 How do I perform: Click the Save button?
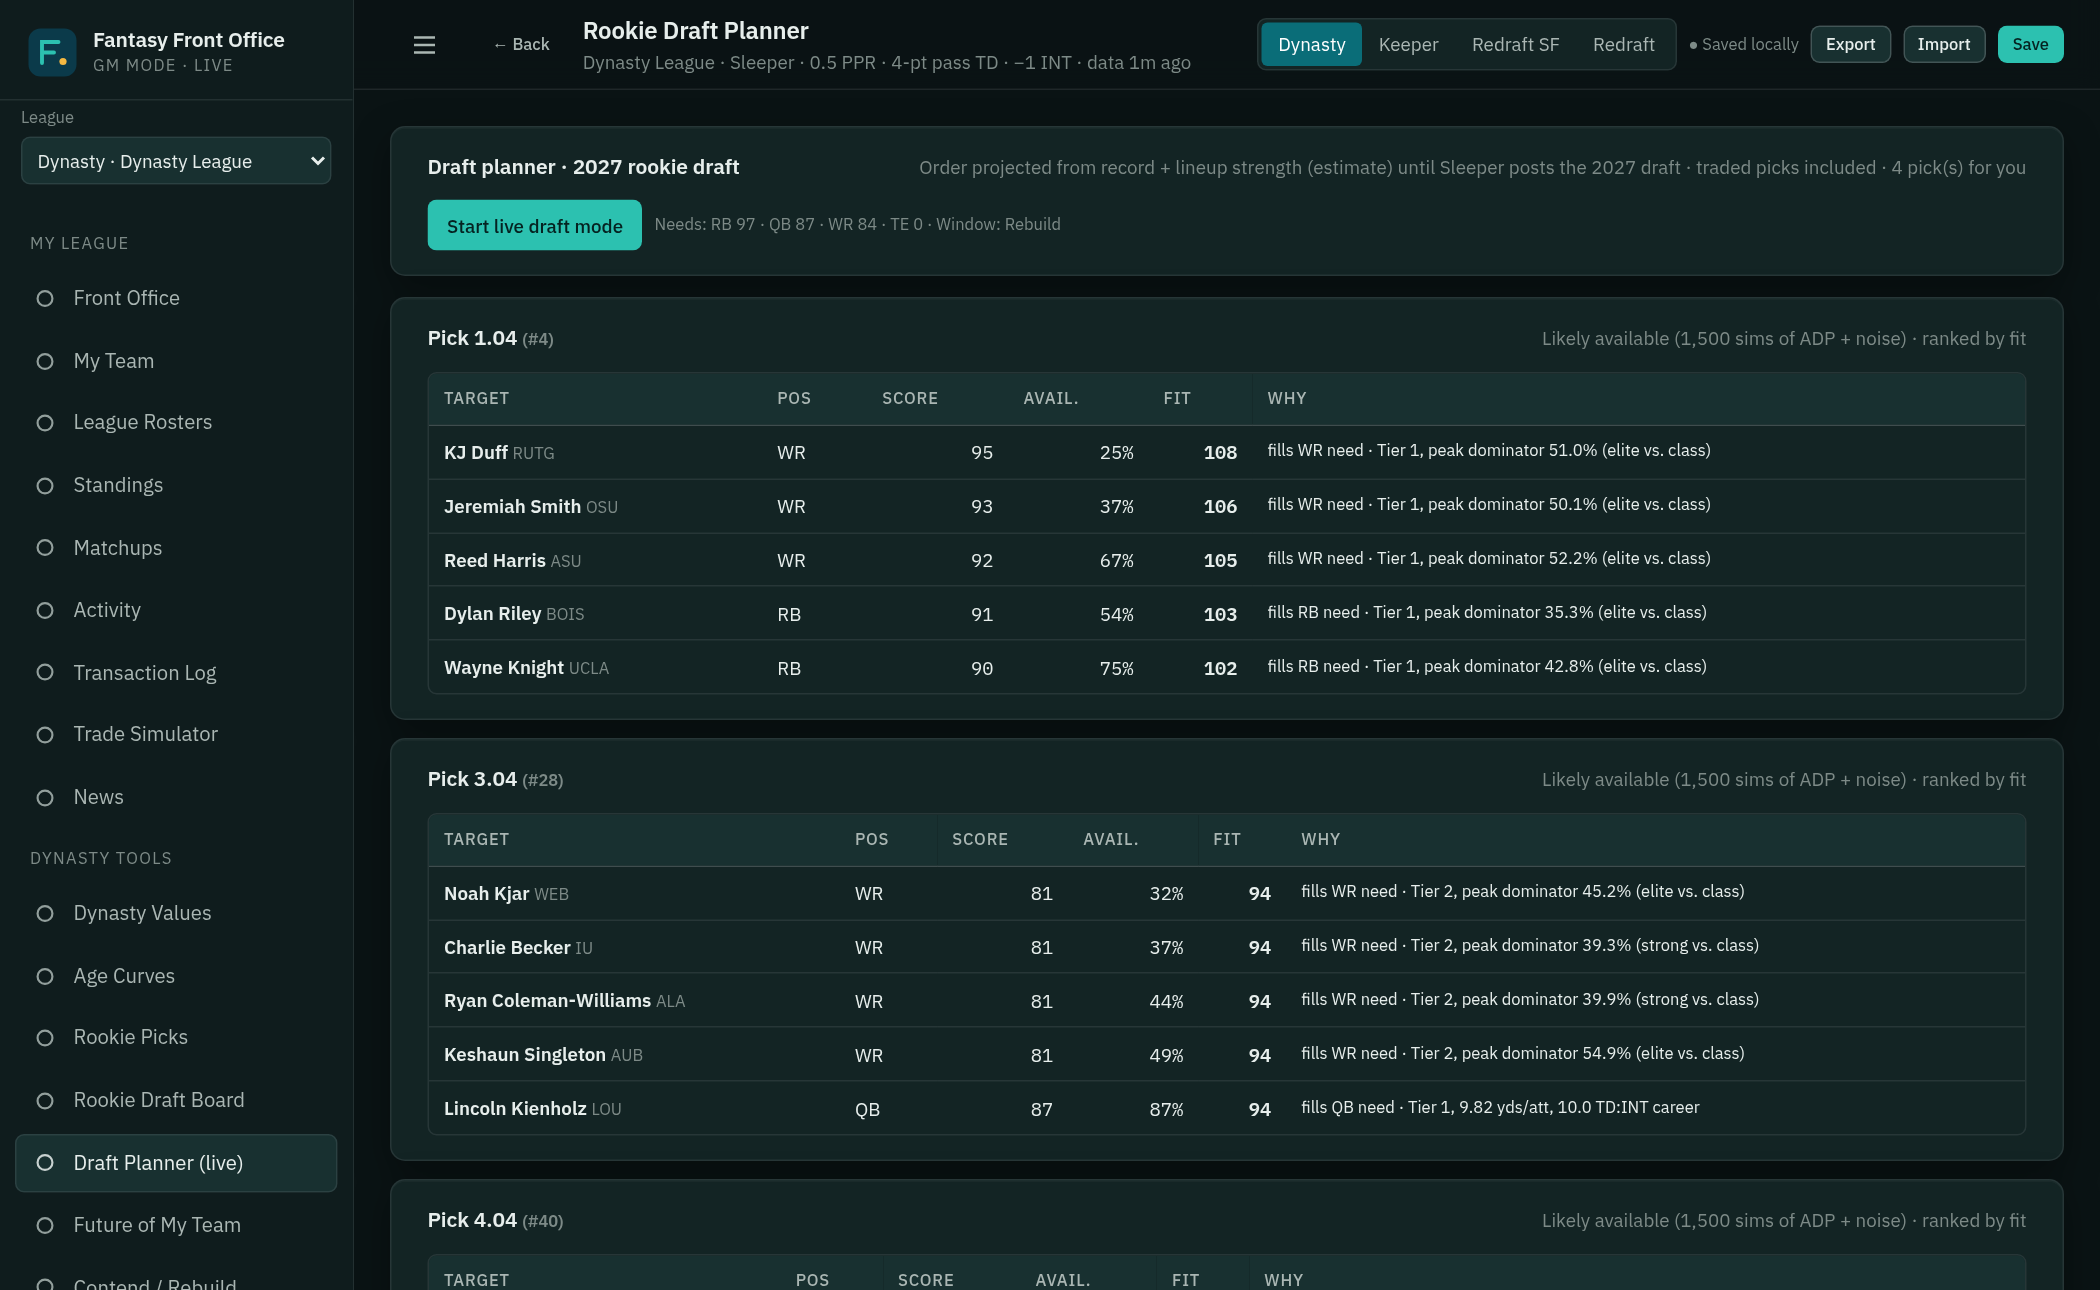pyautogui.click(x=2030, y=45)
